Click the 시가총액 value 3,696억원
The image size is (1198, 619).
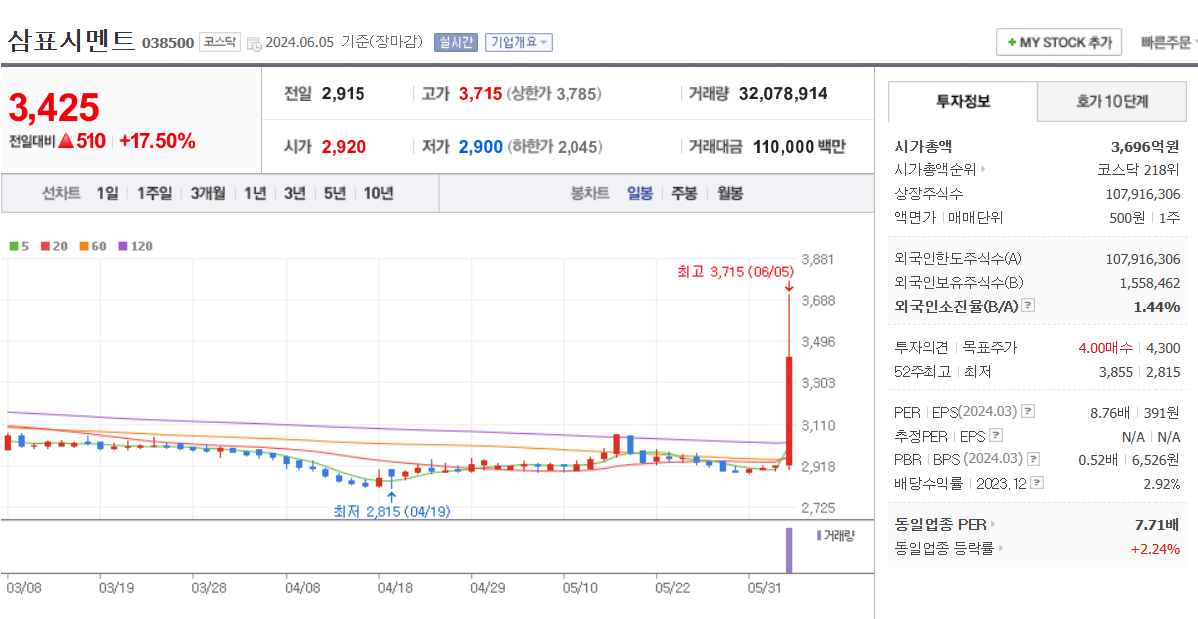[x=1145, y=146]
